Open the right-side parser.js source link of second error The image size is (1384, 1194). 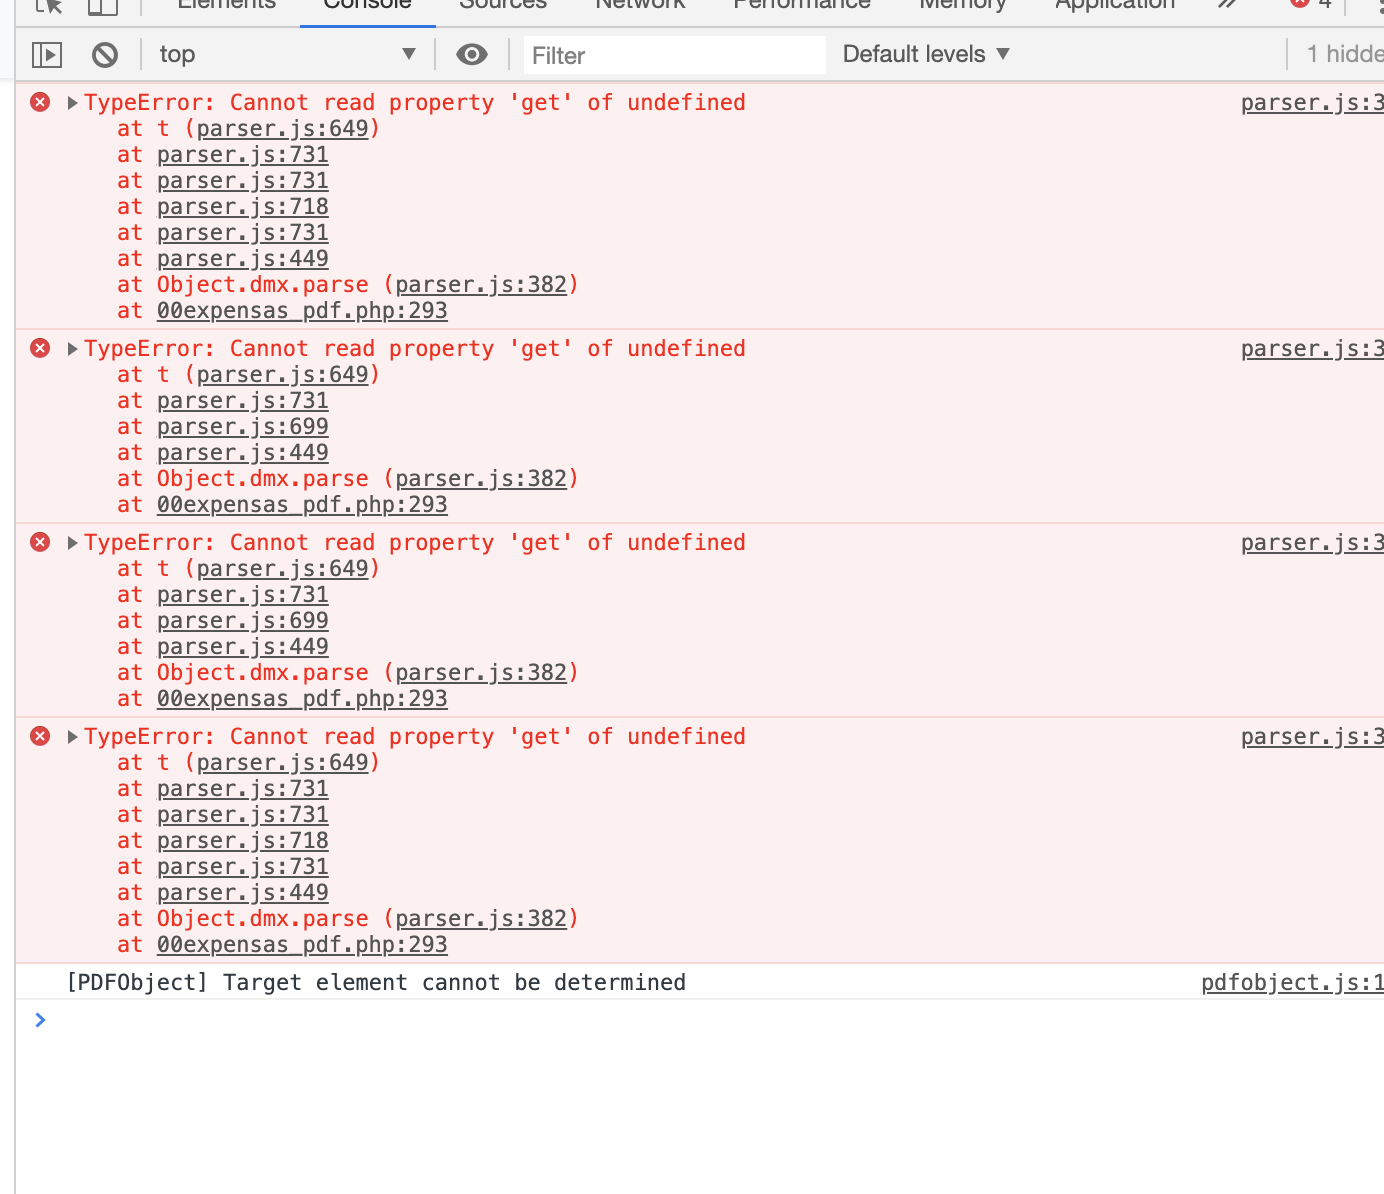(x=1312, y=349)
